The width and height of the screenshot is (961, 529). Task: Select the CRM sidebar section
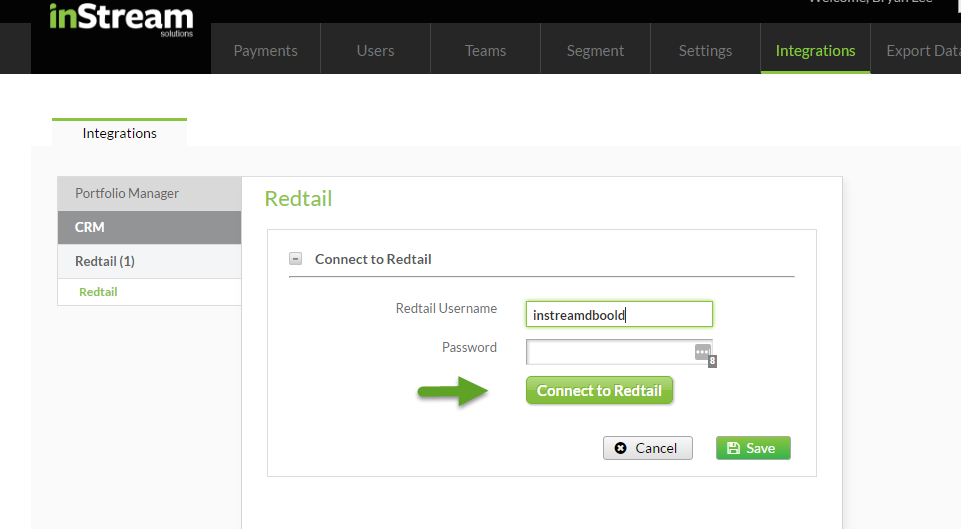pos(150,227)
